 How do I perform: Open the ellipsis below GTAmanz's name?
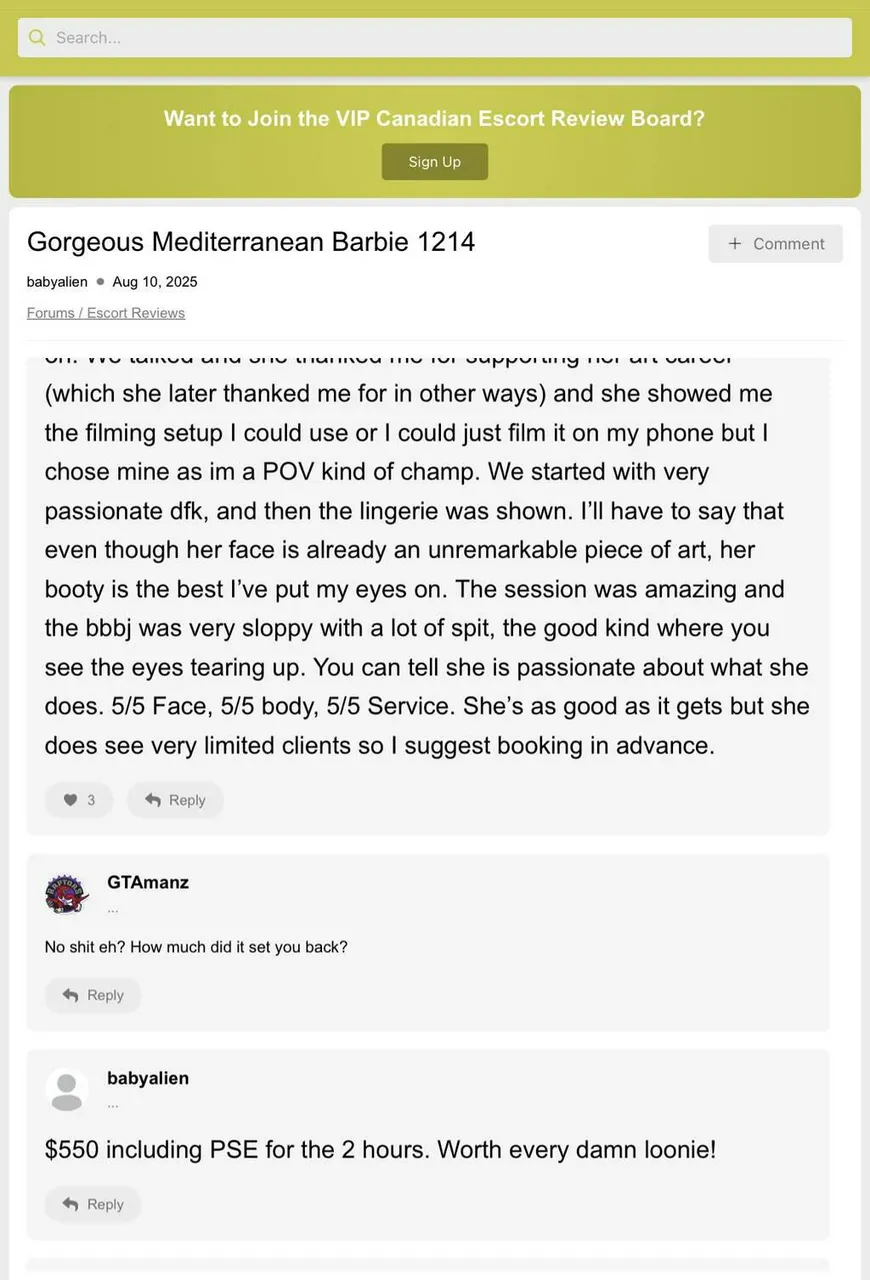pyautogui.click(x=113, y=908)
